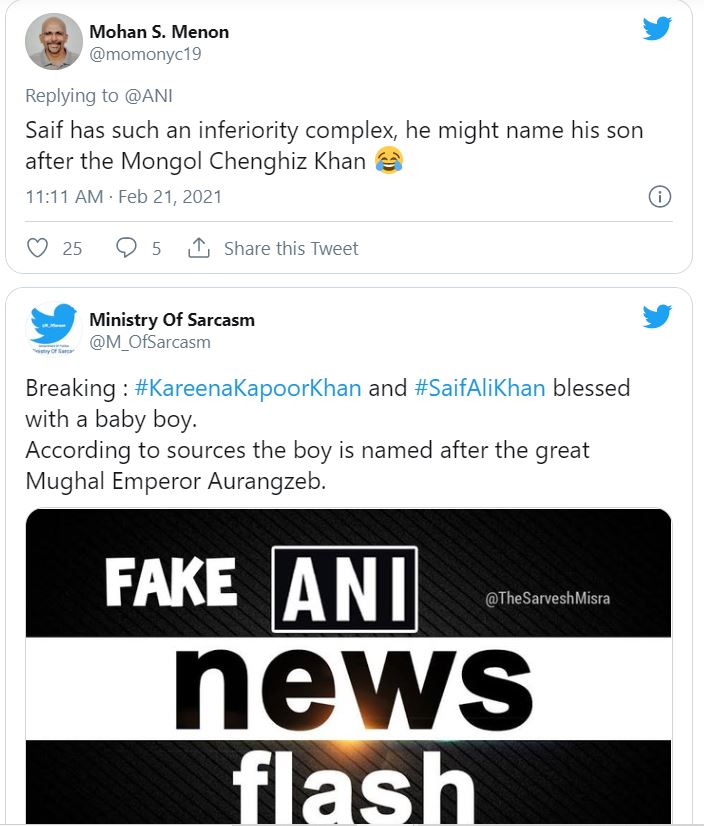Open the #SaifAliKhan hashtag
This screenshot has height=826, width=704.
pyautogui.click(x=480, y=388)
